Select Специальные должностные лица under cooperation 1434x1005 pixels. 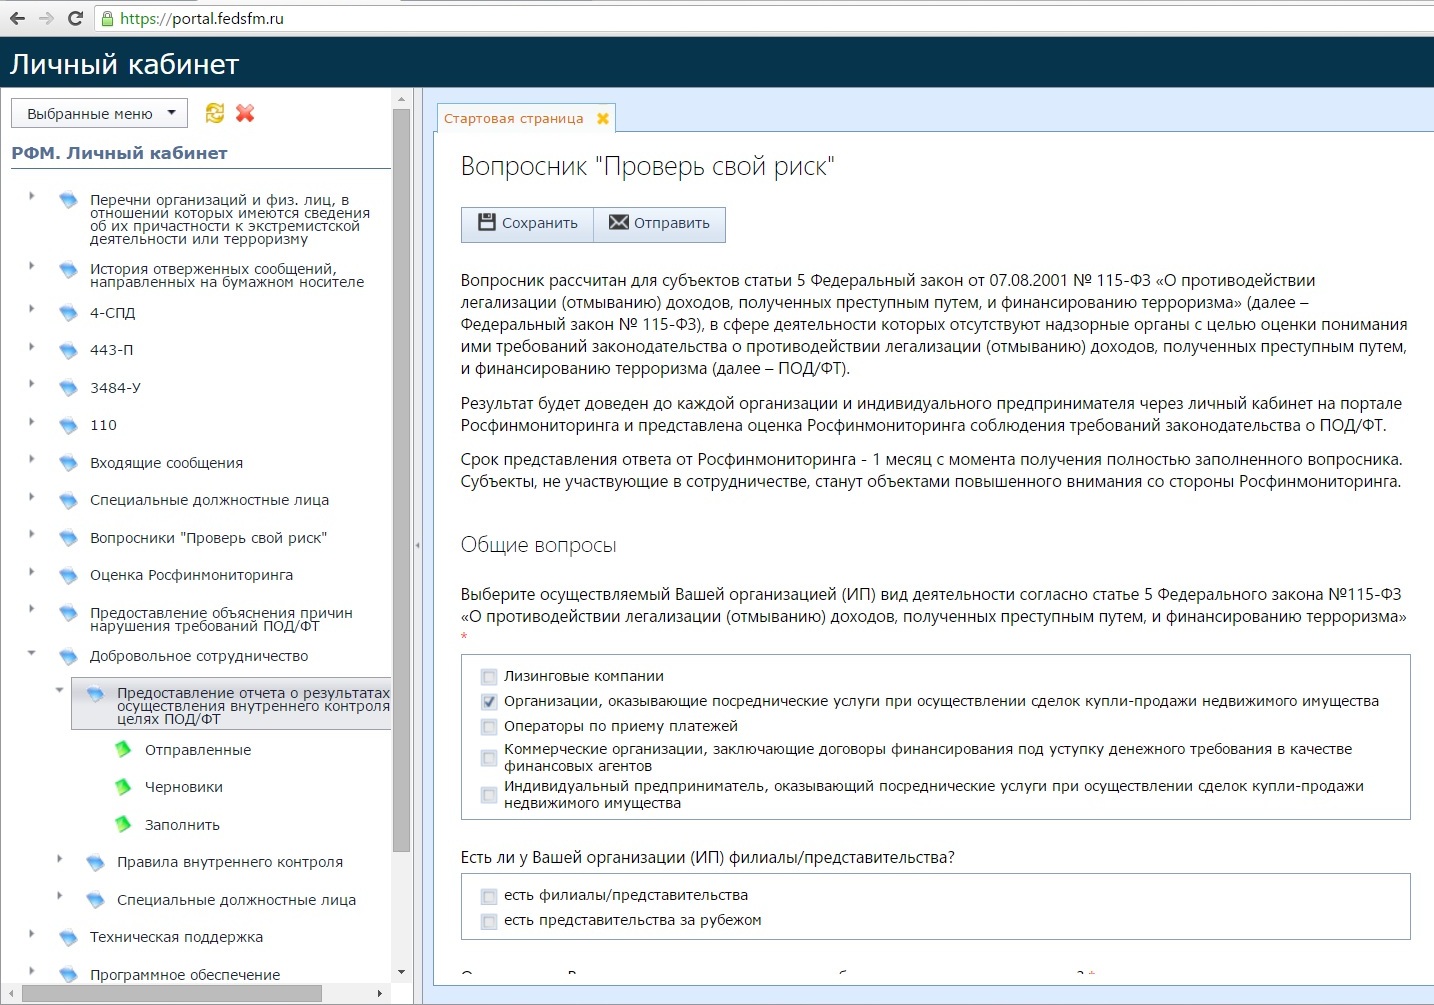(236, 900)
